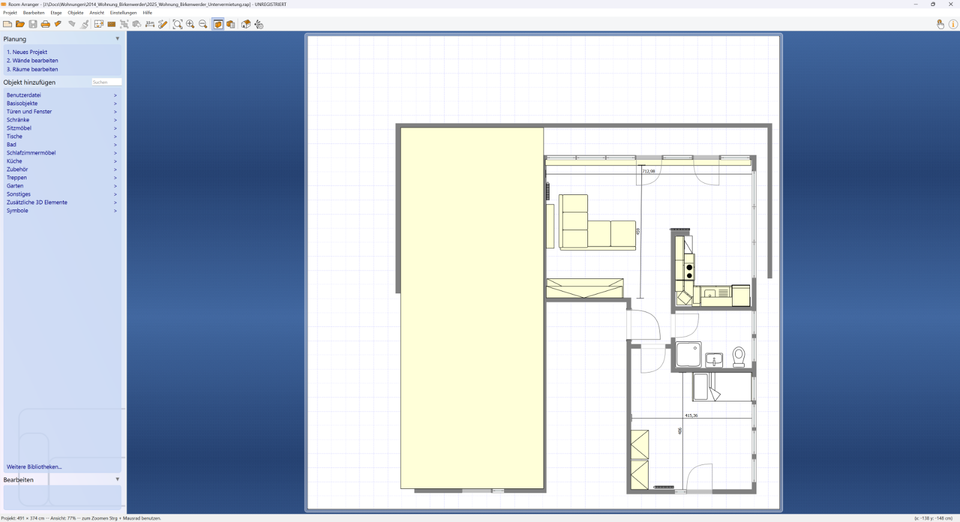
Task: Toggle the highlighted 2D view button
Action: coord(218,24)
